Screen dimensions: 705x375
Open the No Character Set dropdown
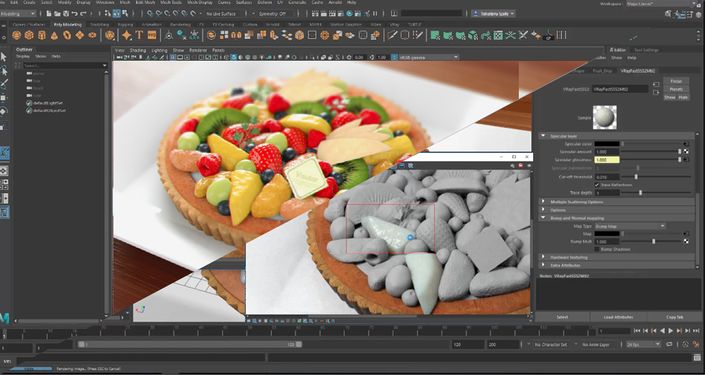click(x=551, y=344)
